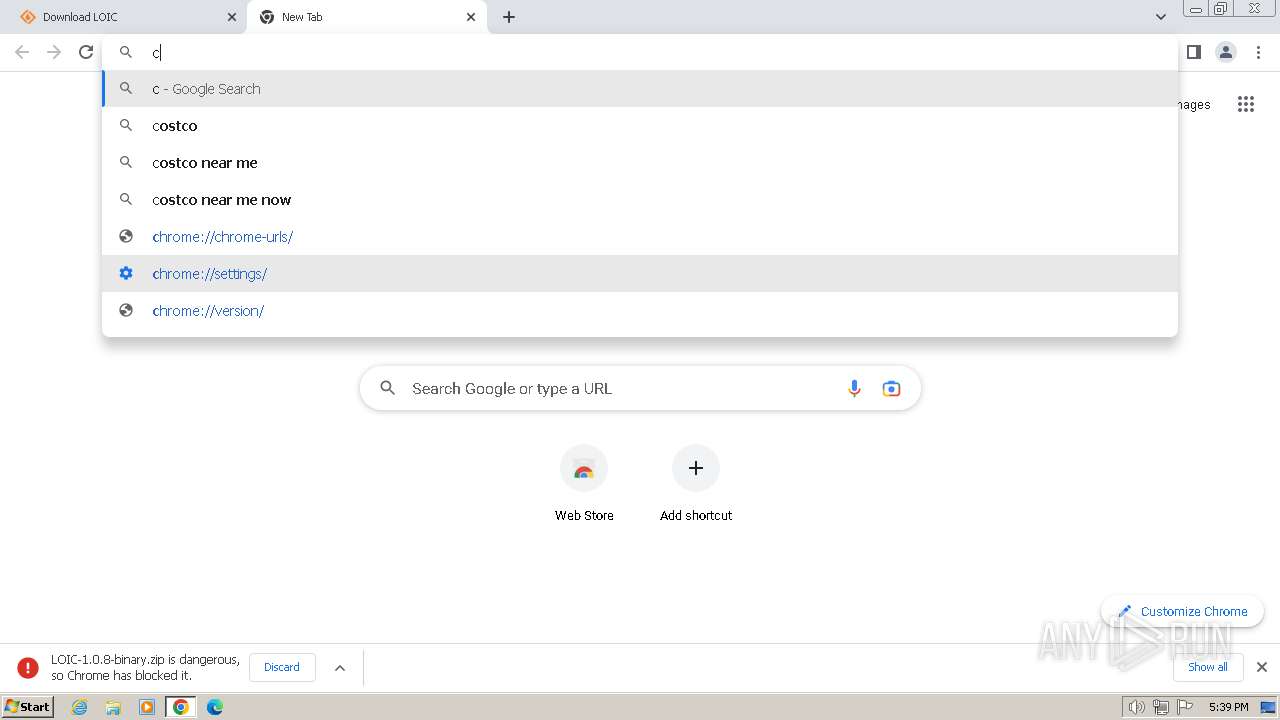Go back with the back arrow
Screen dimensions: 1280x720
click(x=22, y=52)
